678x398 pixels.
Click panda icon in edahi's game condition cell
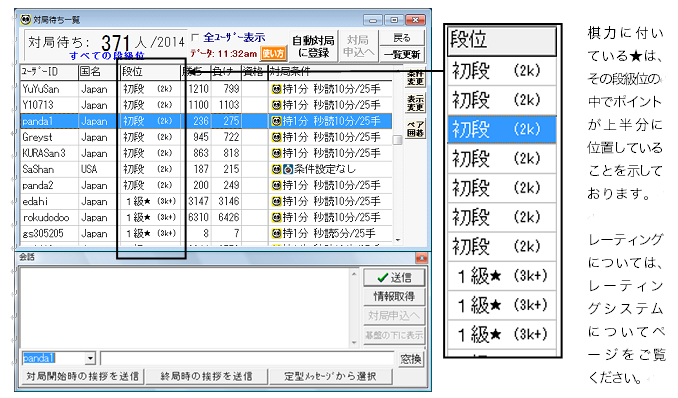coord(276,201)
